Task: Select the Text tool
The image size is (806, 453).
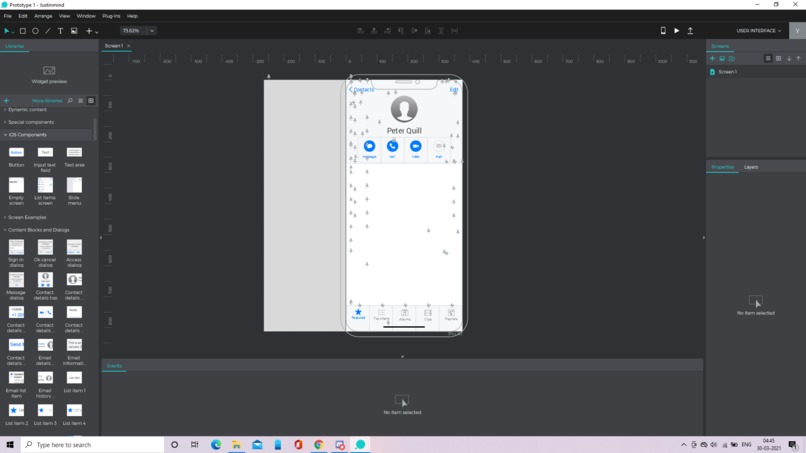Action: [60, 31]
